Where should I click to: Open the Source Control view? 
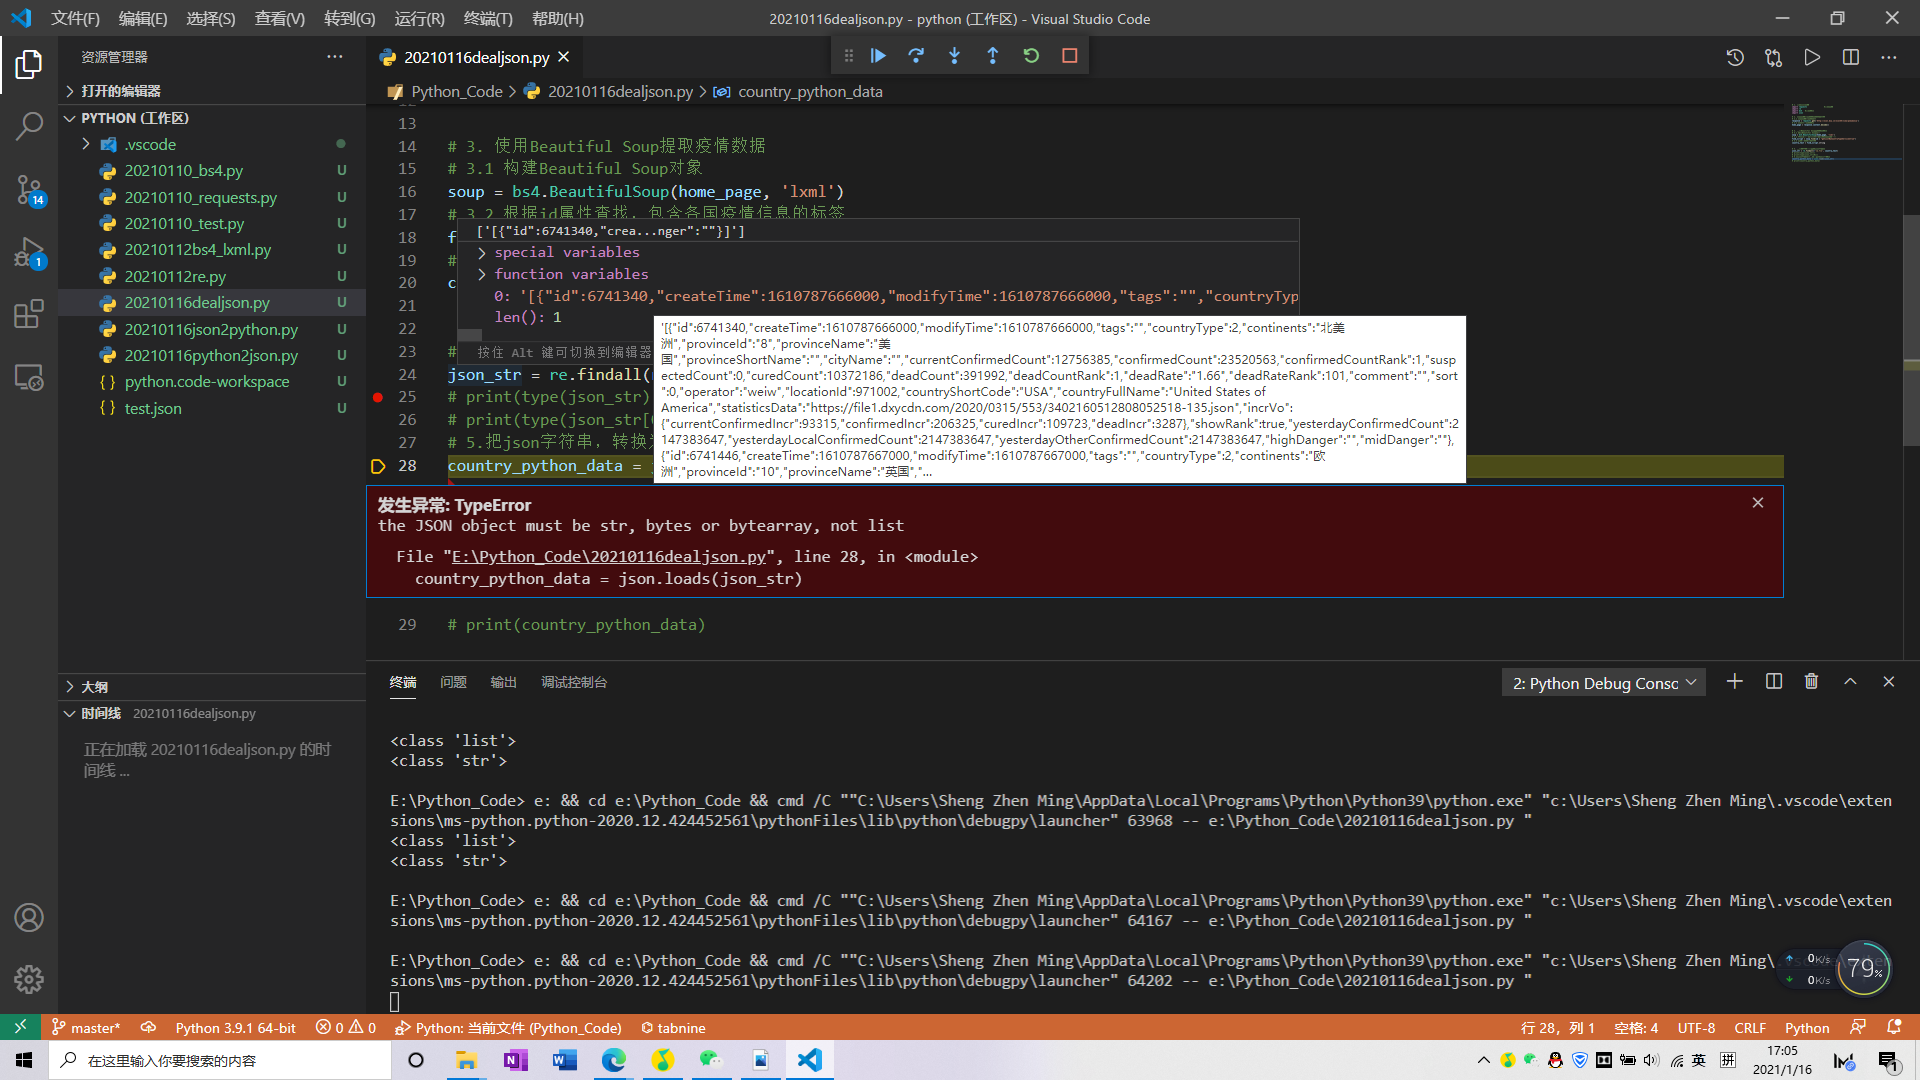coord(29,190)
